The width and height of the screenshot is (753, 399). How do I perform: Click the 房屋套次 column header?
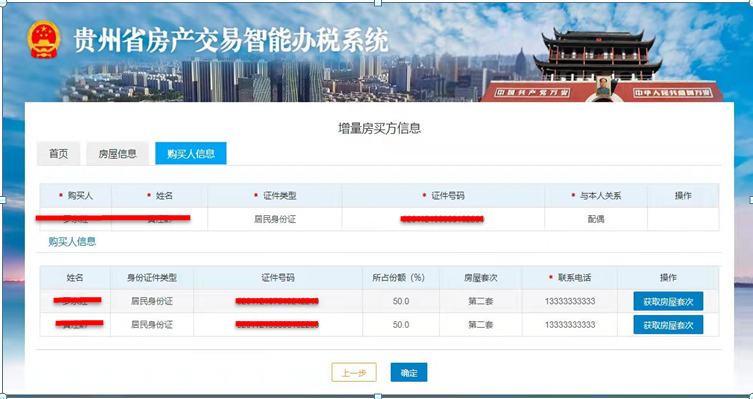coord(481,278)
